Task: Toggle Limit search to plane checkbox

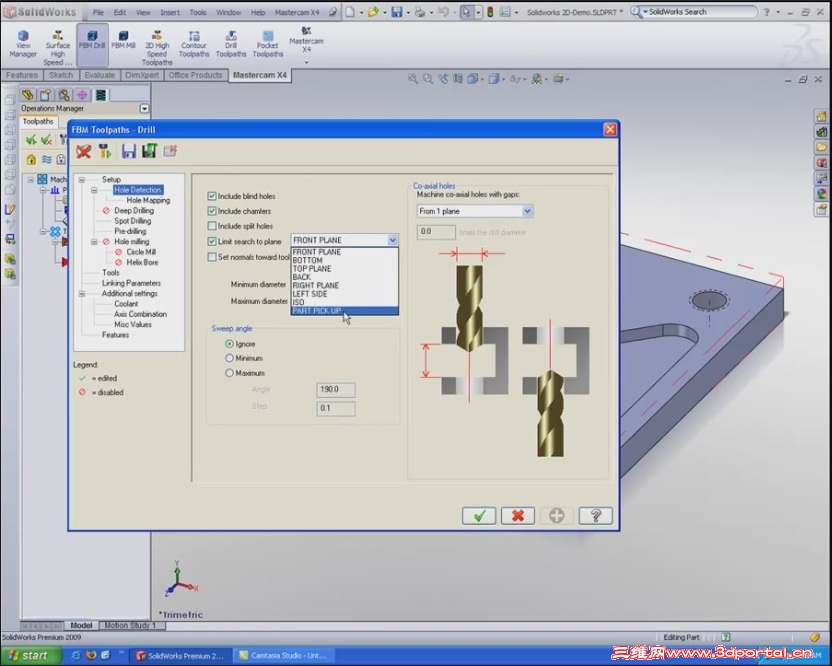Action: (x=212, y=241)
